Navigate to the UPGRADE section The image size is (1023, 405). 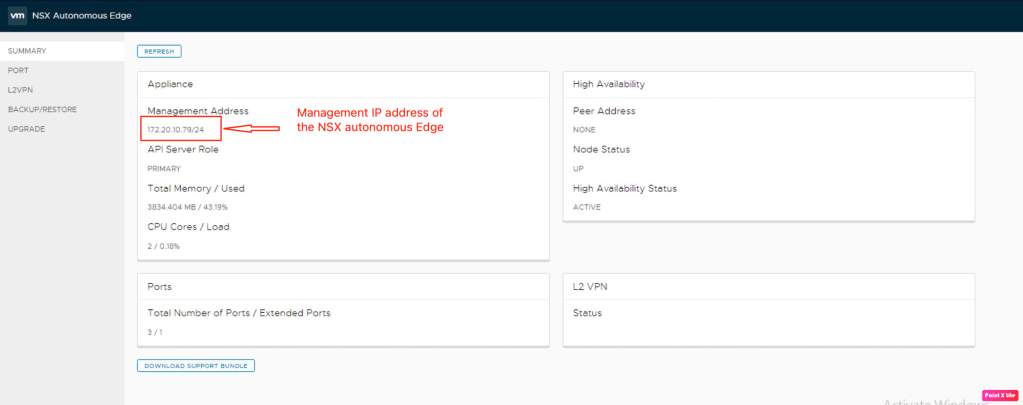coord(26,129)
